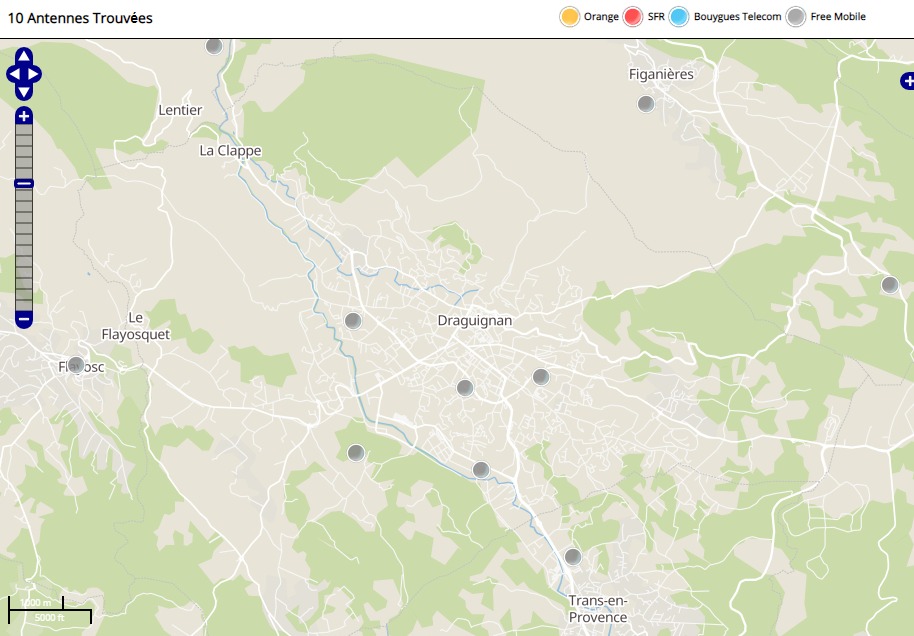The width and height of the screenshot is (914, 636).
Task: Click the '10 Antennes Trouvées' heading
Action: point(80,18)
